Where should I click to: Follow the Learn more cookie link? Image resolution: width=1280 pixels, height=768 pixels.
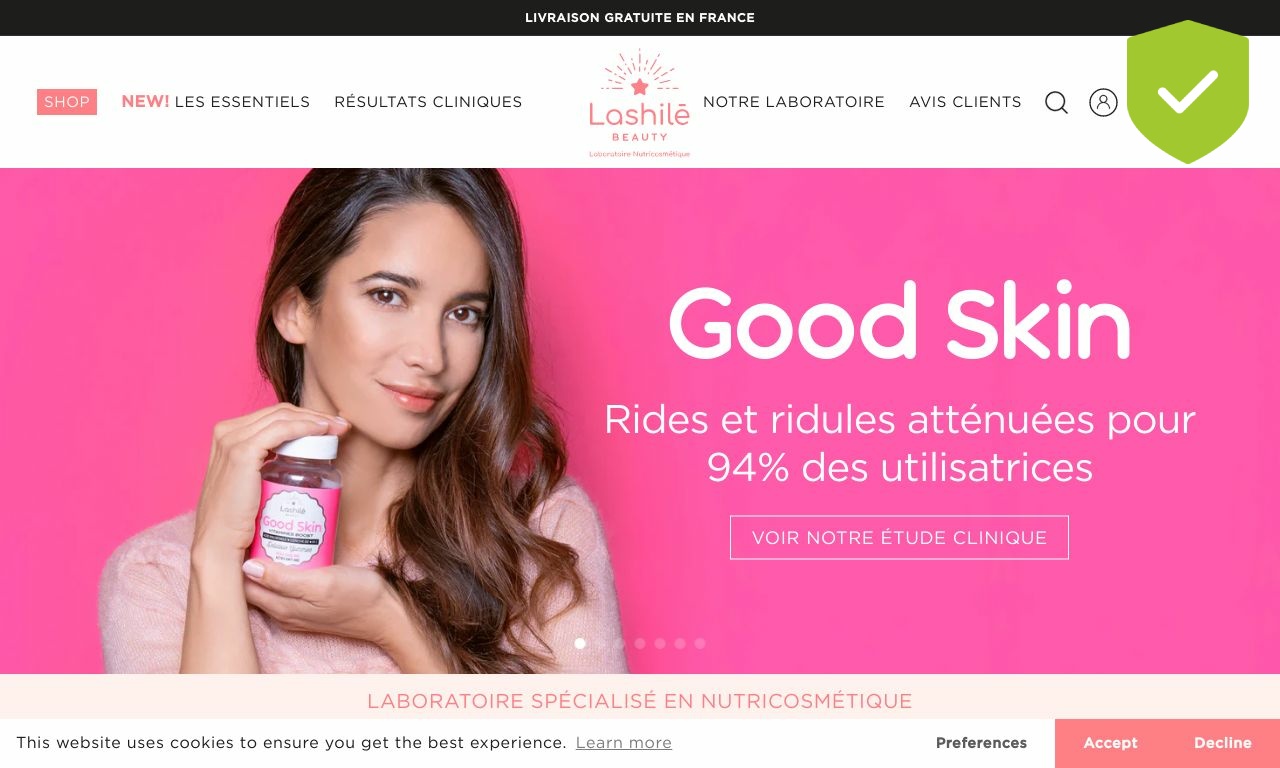(x=624, y=743)
